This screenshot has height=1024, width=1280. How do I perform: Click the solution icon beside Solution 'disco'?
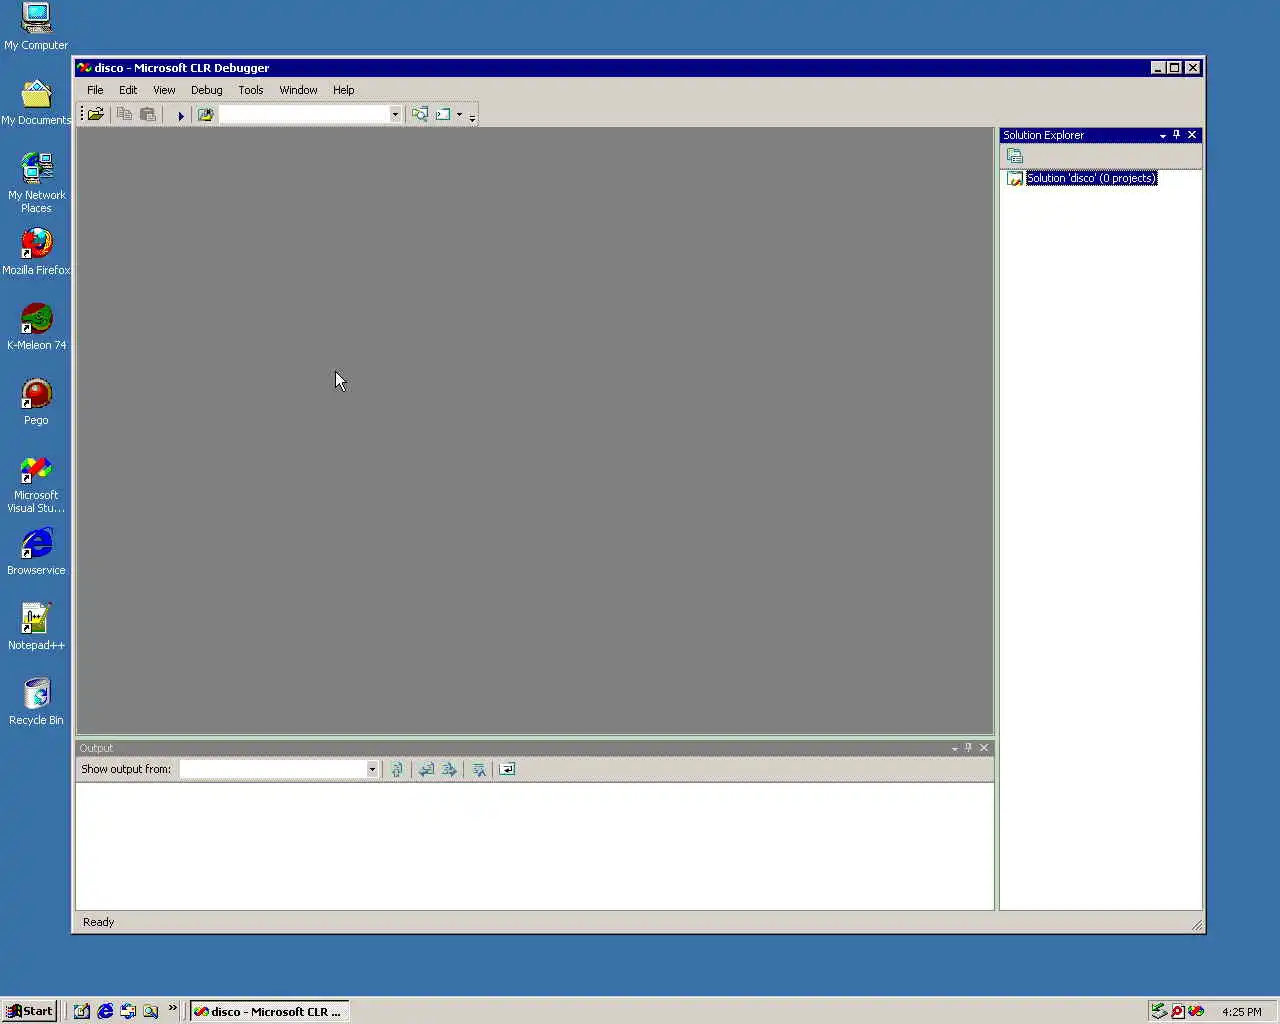point(1015,179)
